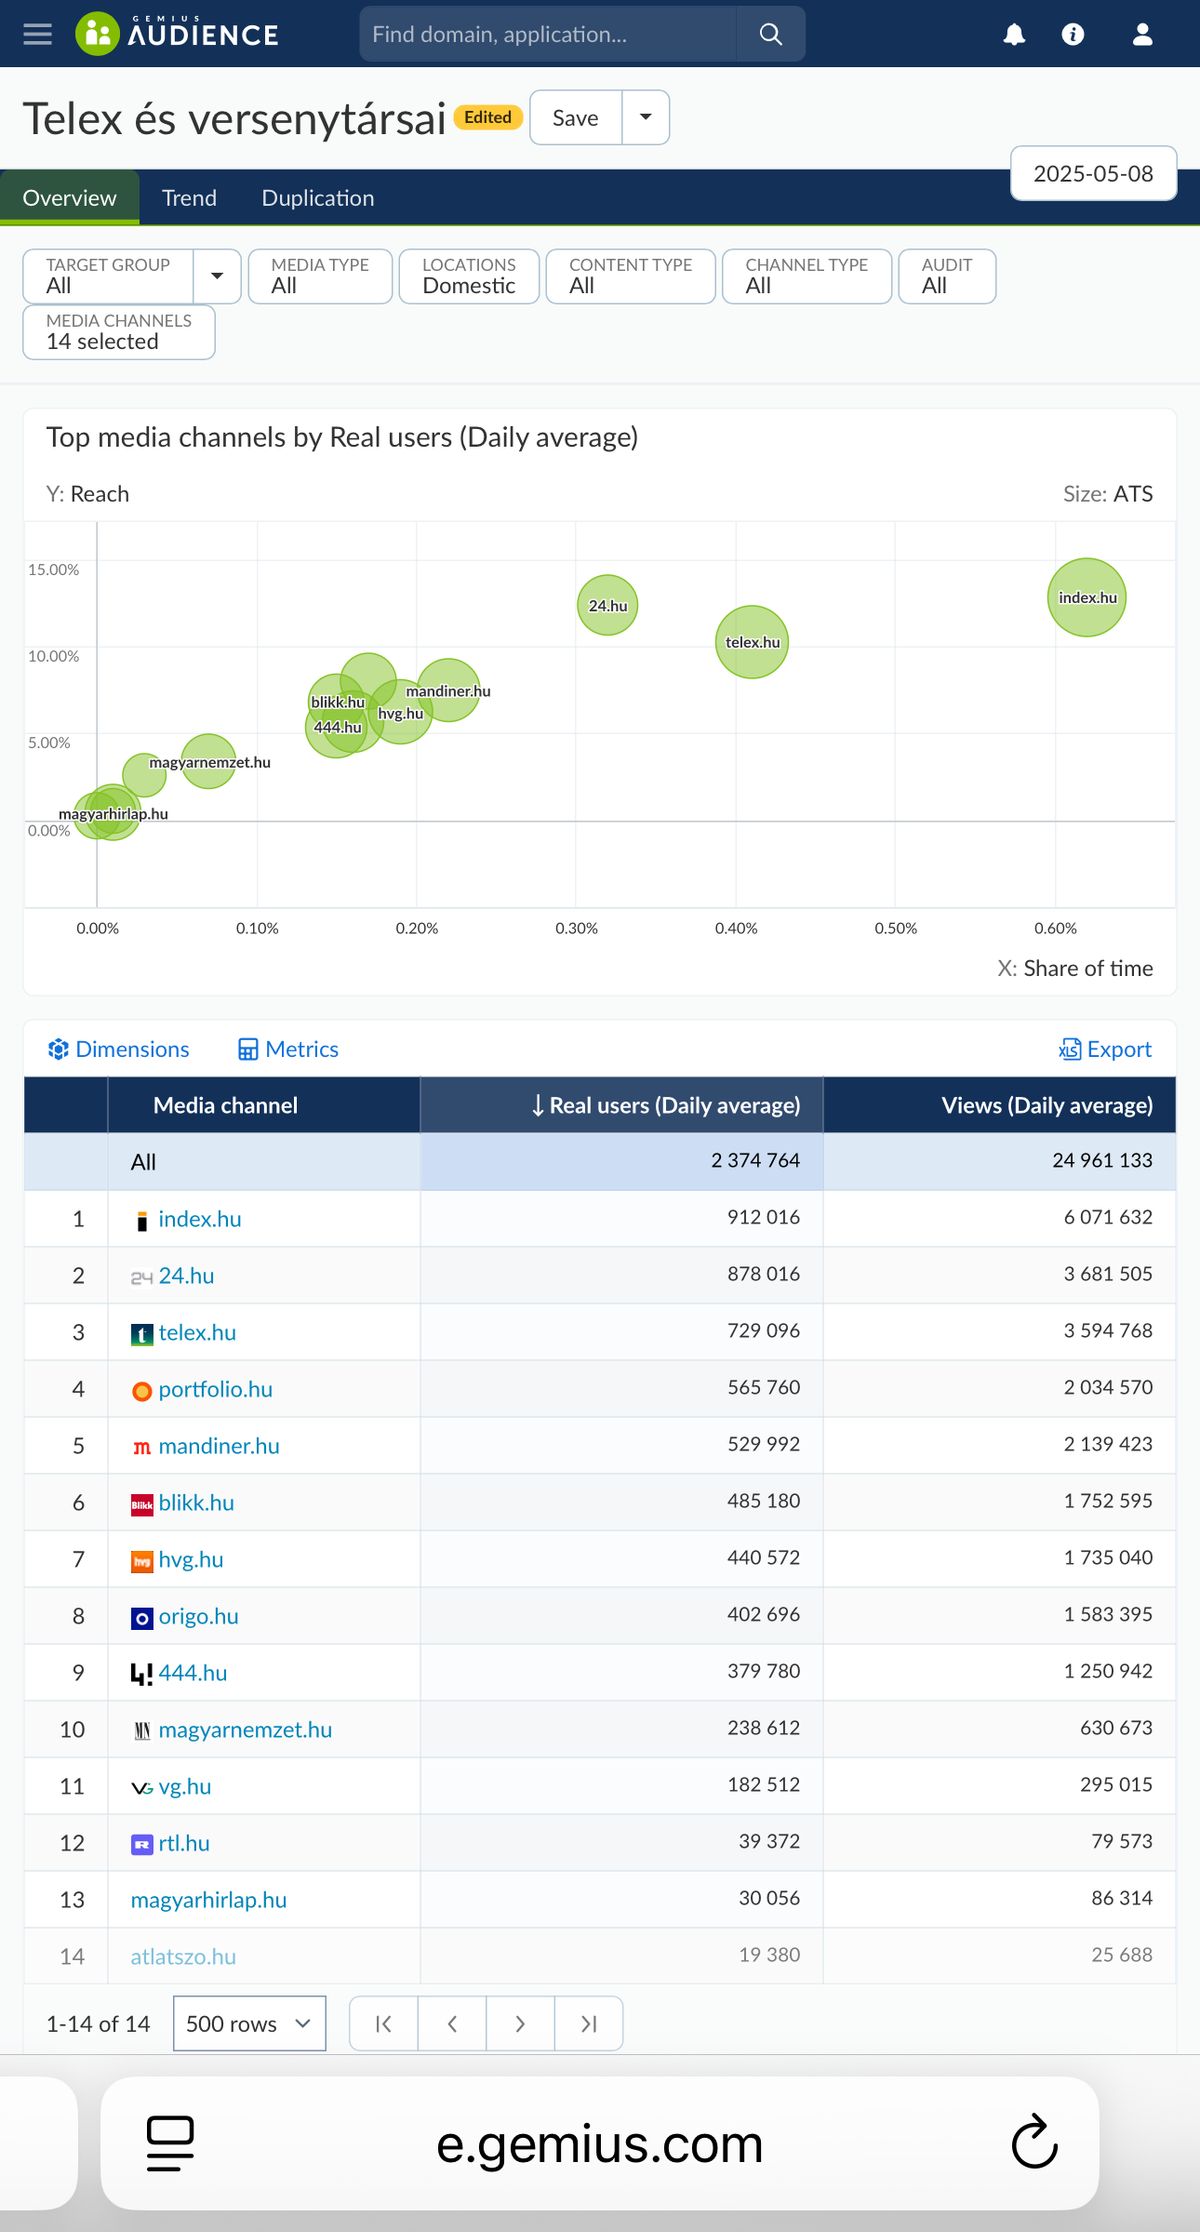1200x2232 pixels.
Task: Go to first page of table
Action: pos(383,2023)
